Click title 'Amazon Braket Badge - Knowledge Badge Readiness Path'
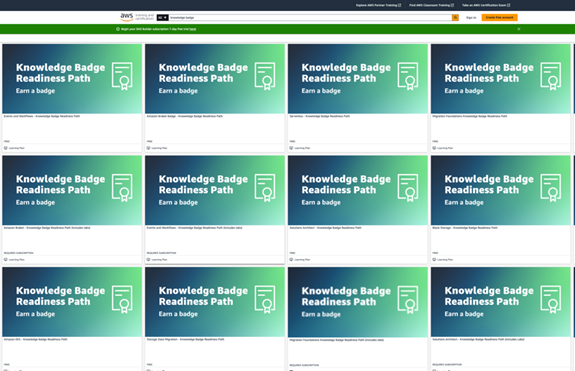The image size is (575, 371). tap(184, 116)
